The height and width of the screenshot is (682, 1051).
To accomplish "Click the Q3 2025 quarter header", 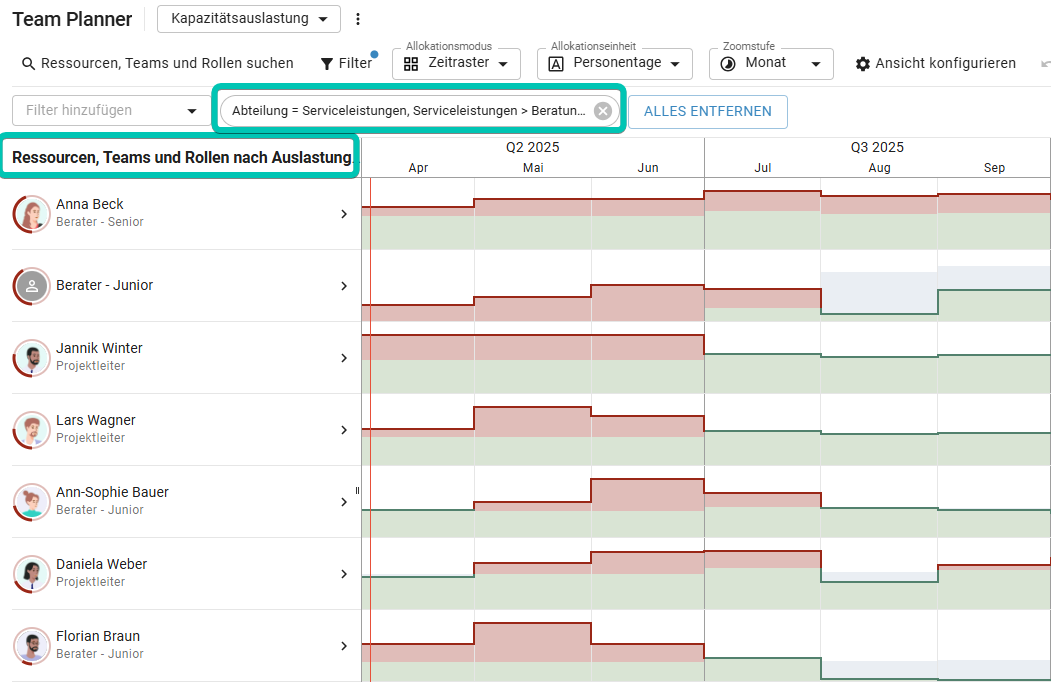I will click(877, 147).
